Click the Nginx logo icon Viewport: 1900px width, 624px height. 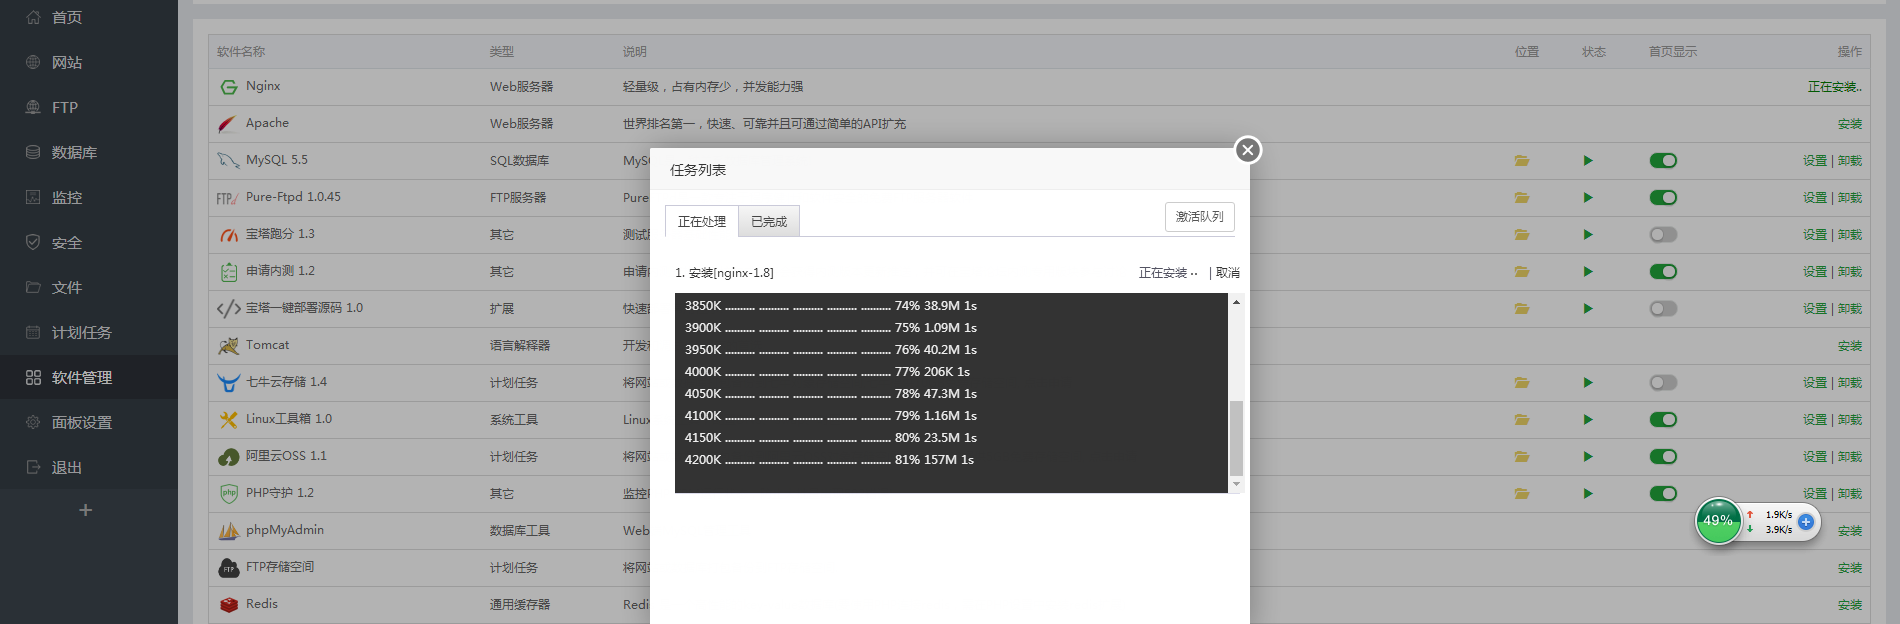229,87
